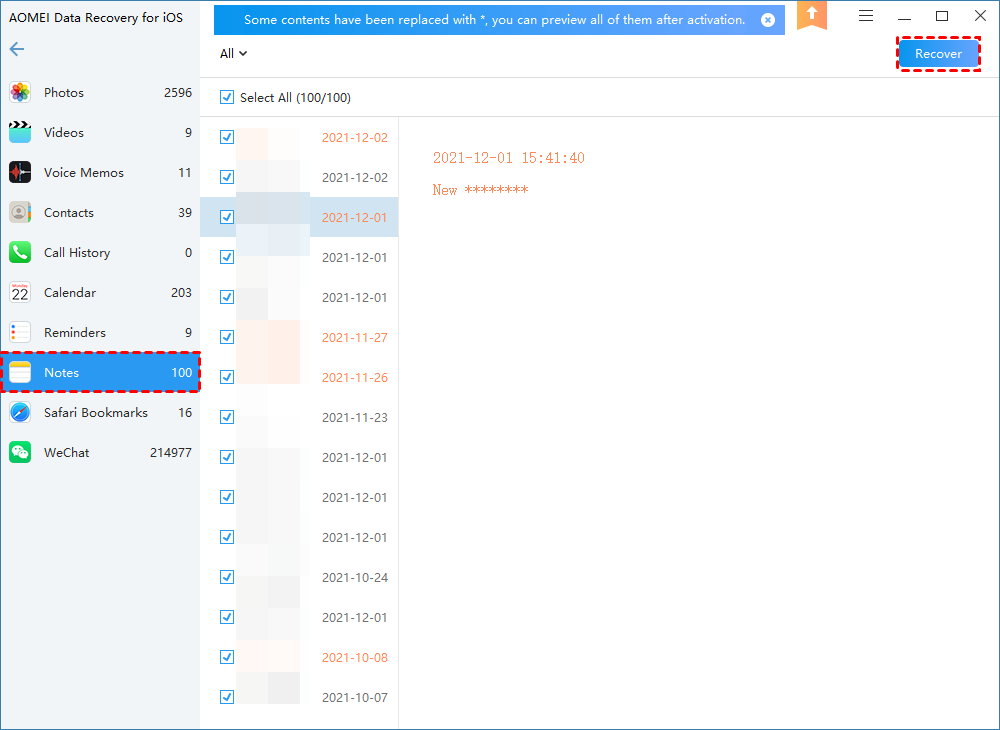Dismiss the activation notice banner
The width and height of the screenshot is (1000, 730).
[x=767, y=20]
